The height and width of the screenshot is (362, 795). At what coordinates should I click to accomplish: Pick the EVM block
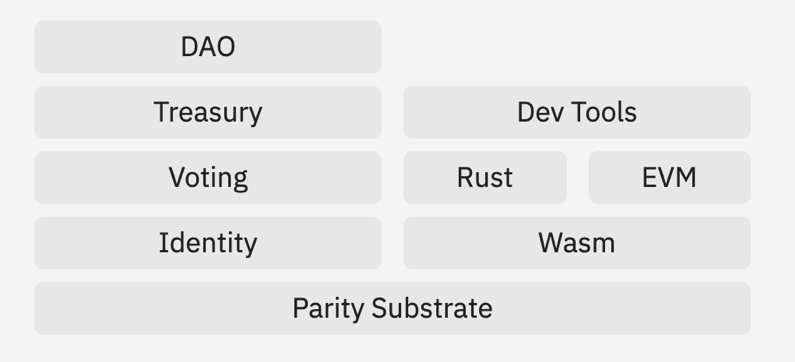(x=670, y=177)
